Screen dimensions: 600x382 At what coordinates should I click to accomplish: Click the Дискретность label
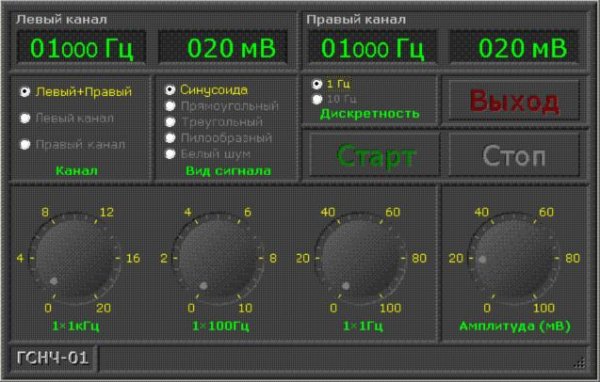coord(370,114)
